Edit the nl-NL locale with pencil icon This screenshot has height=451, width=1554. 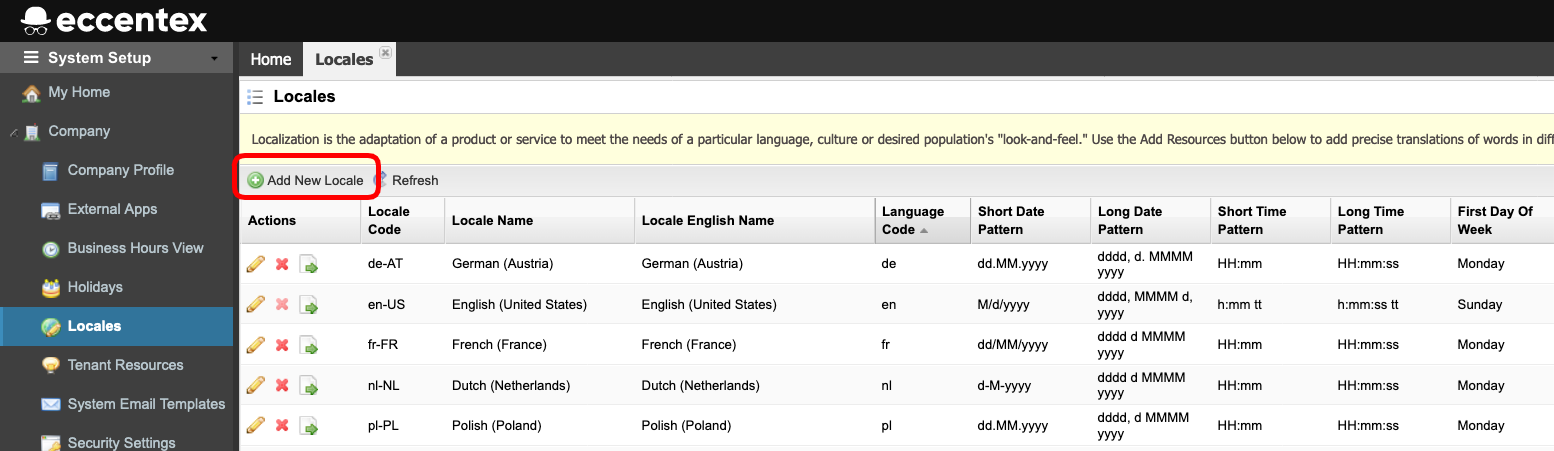click(255, 385)
